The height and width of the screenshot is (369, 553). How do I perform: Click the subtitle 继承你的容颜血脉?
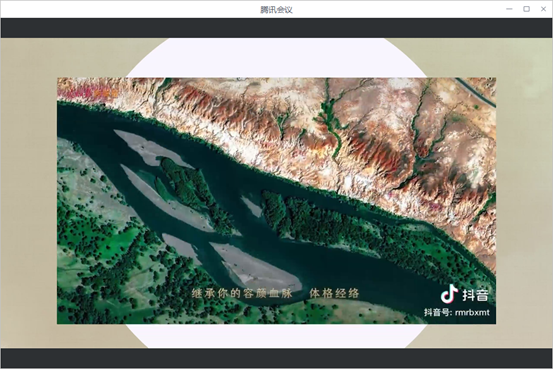click(x=242, y=293)
